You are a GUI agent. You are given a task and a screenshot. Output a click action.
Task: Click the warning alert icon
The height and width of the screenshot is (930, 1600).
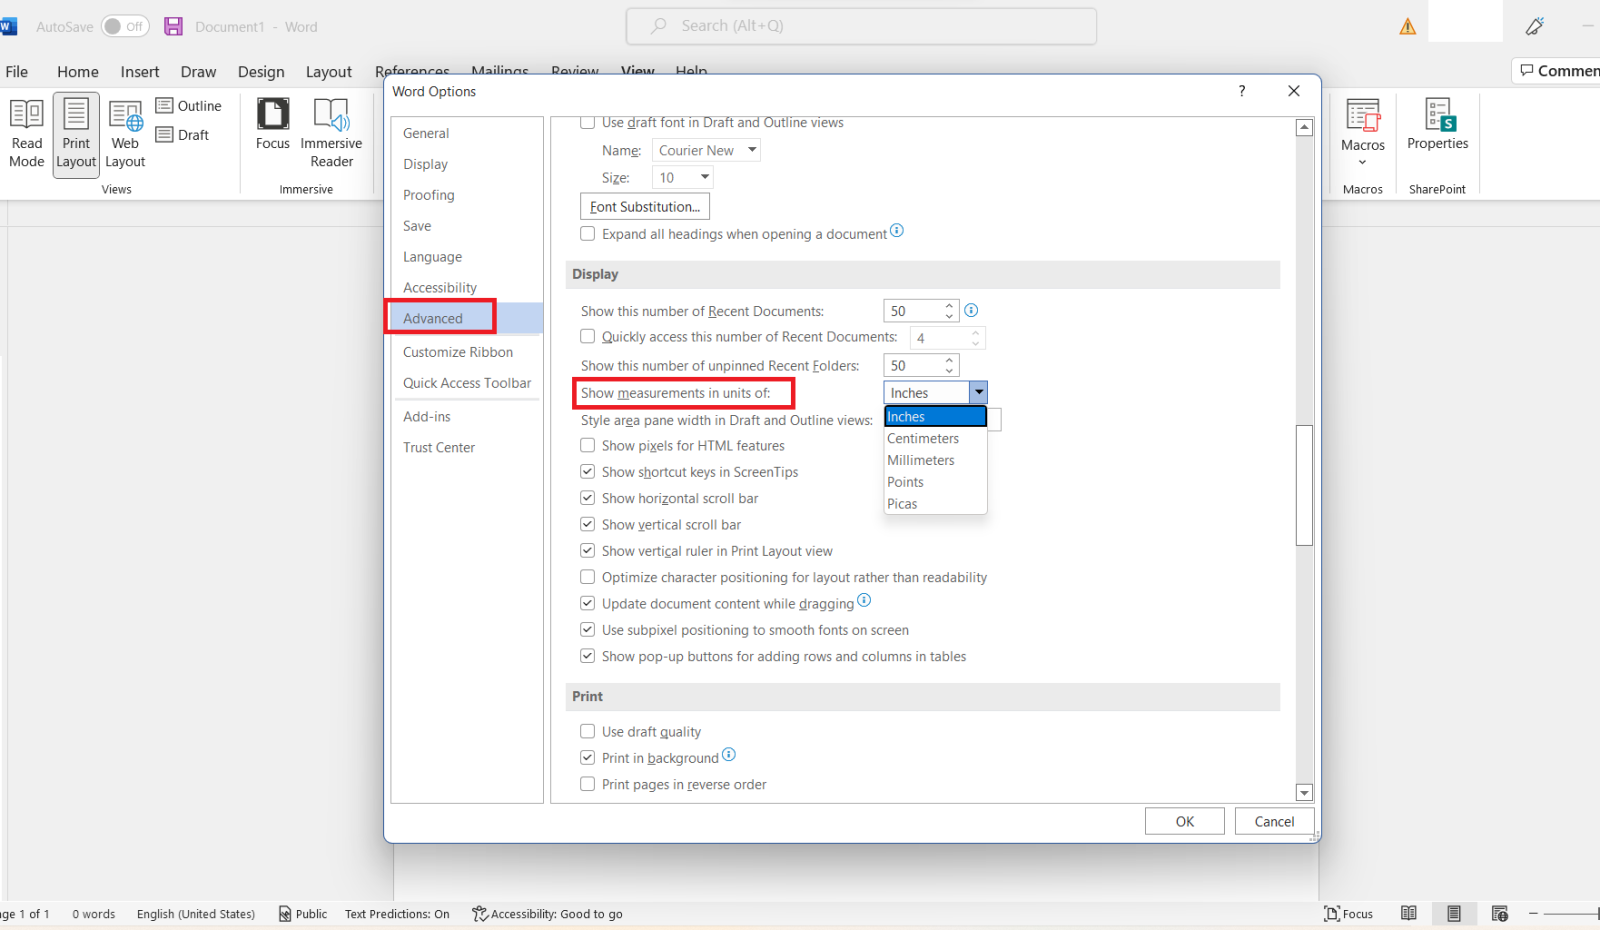[1408, 27]
